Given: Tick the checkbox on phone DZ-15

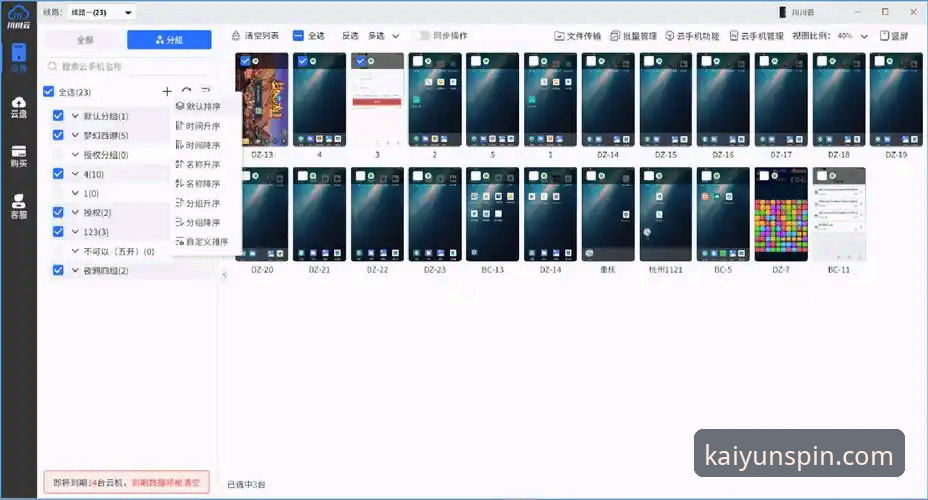Looking at the screenshot, I should 649,60.
